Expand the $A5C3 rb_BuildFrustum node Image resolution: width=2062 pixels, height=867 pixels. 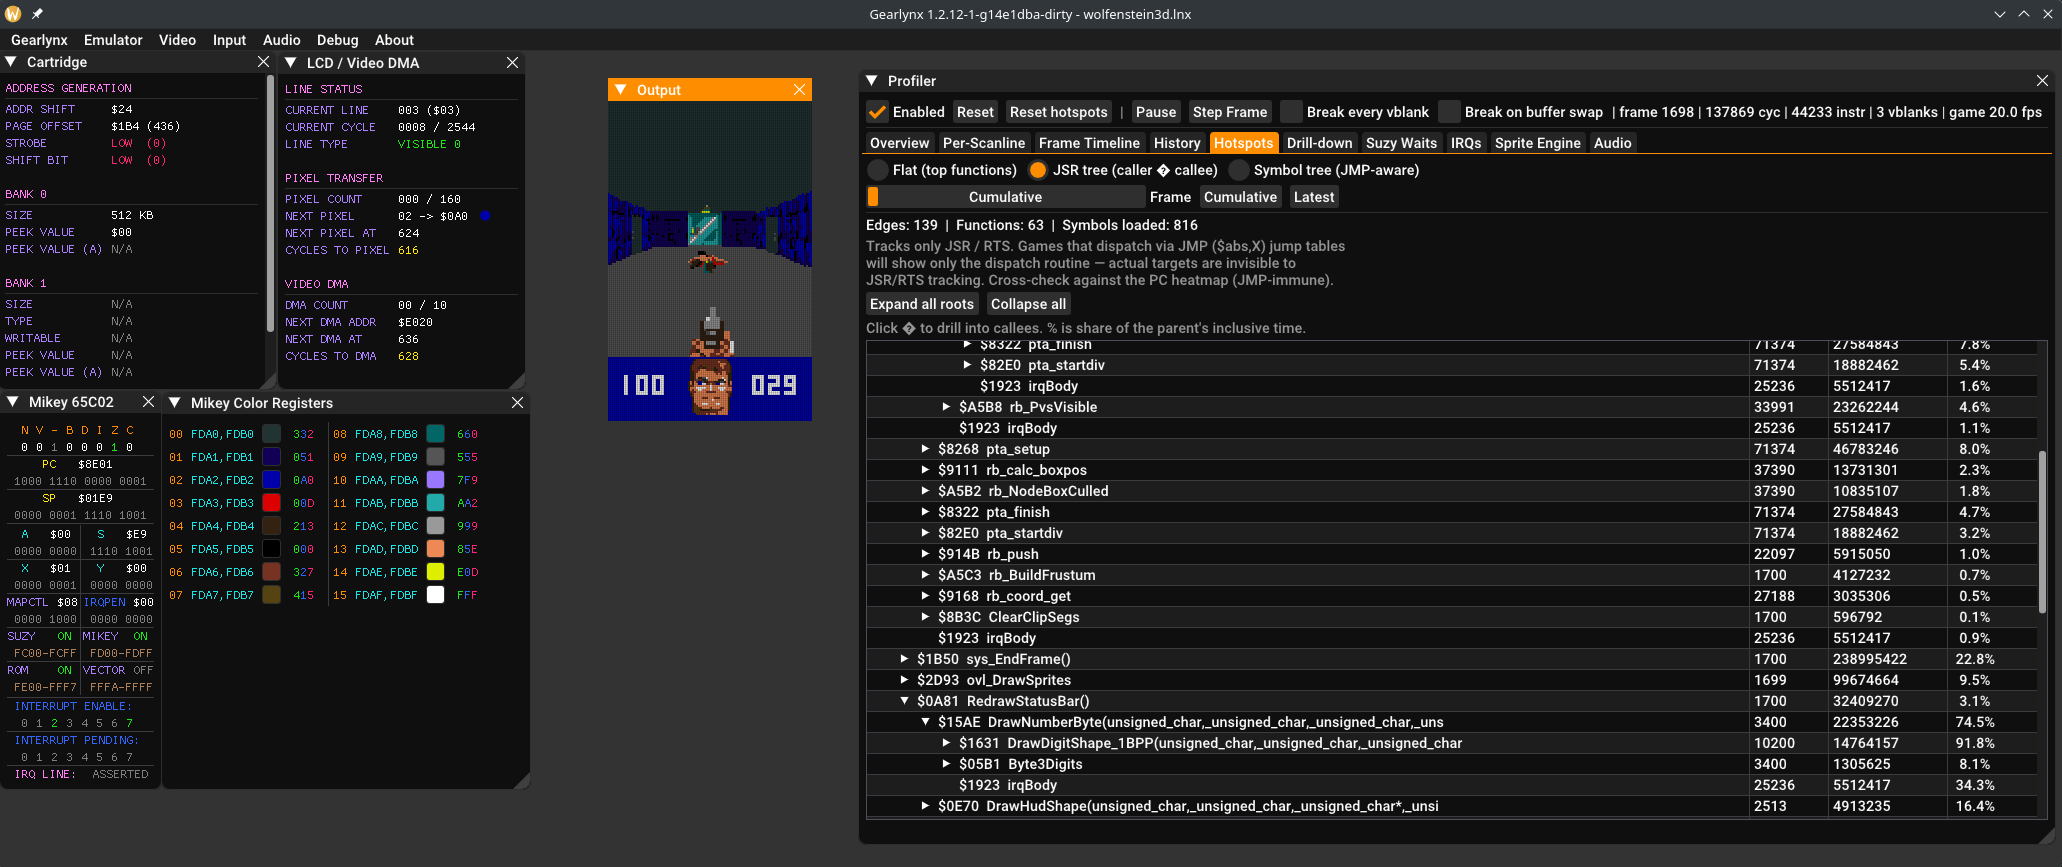tap(925, 575)
